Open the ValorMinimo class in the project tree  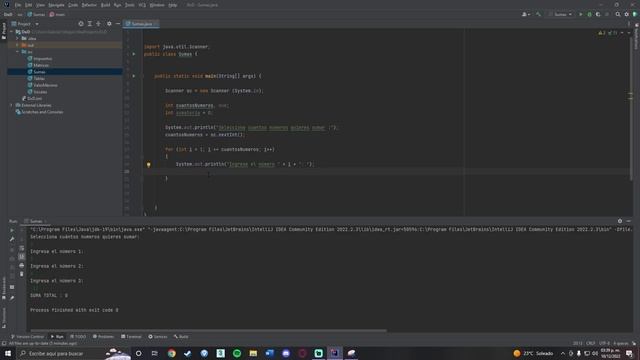tap(45, 85)
